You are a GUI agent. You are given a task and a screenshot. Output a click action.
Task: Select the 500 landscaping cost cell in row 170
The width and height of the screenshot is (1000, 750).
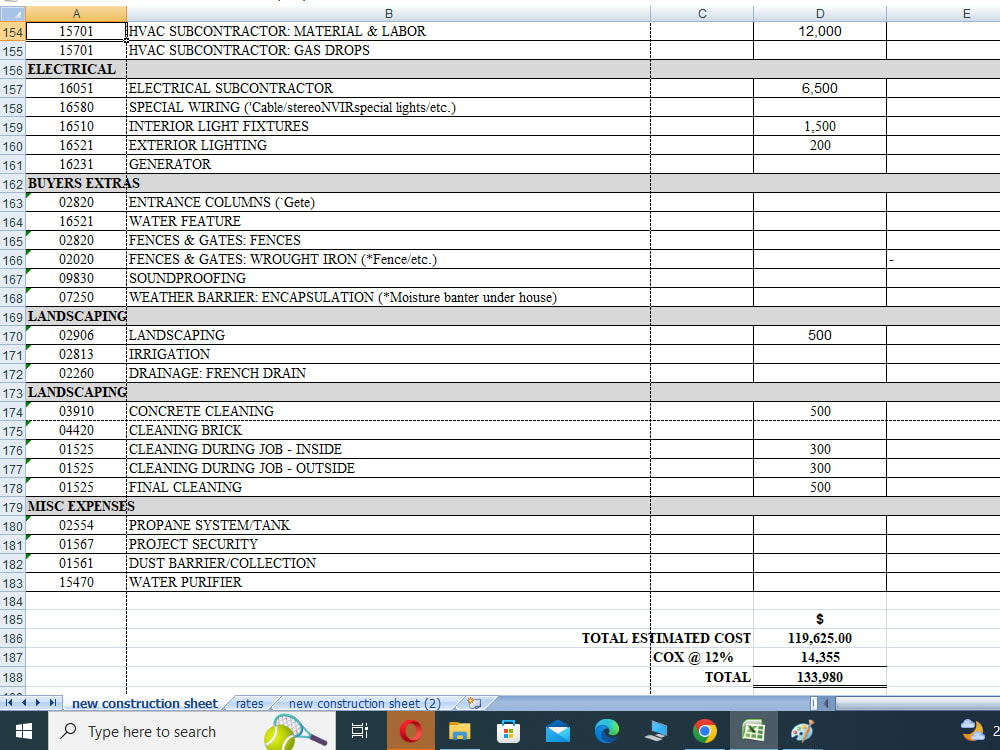pos(820,335)
